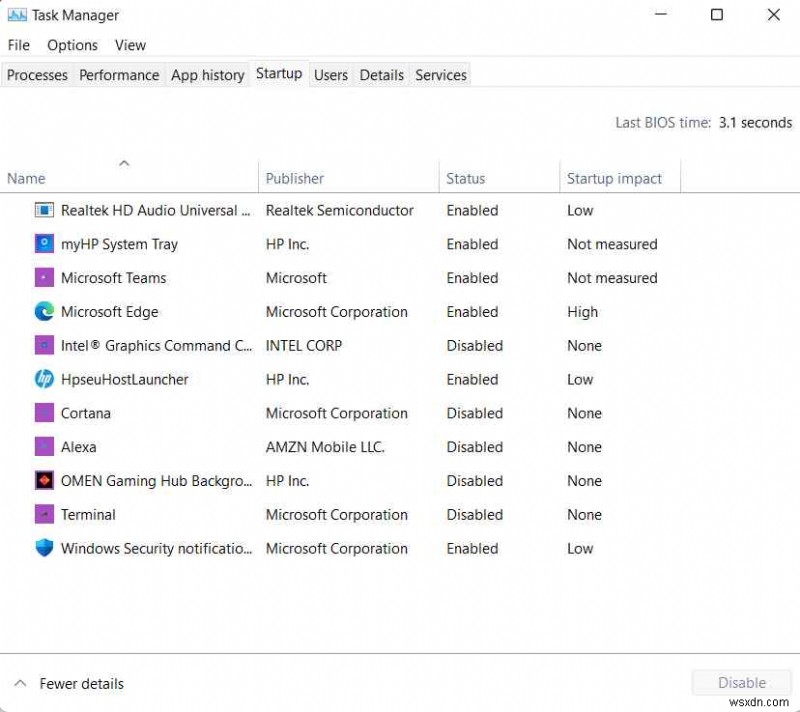This screenshot has height=712, width=800.
Task: Click the Fewer details link
Action: click(81, 683)
